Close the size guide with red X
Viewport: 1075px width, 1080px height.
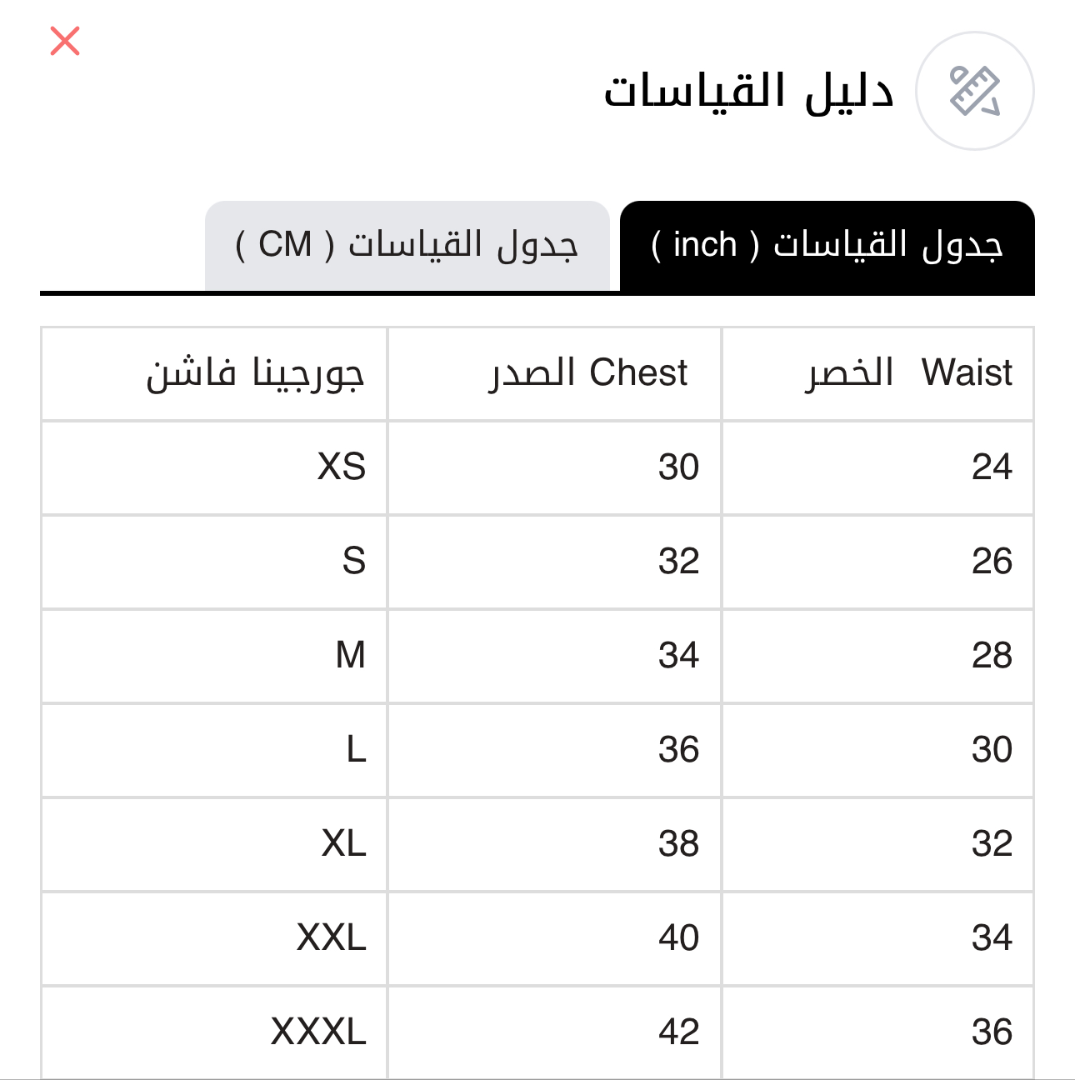click(x=65, y=42)
